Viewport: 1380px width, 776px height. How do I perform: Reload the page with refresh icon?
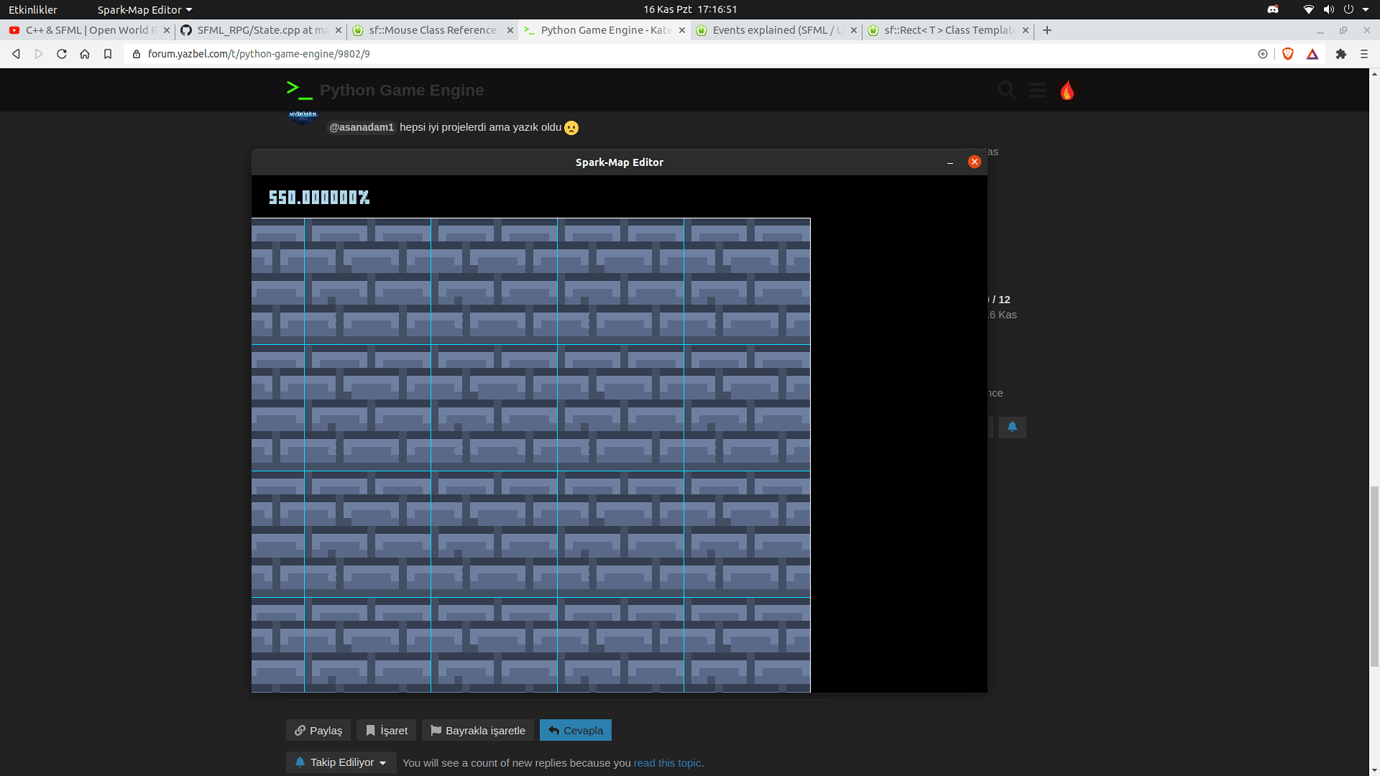(x=62, y=54)
